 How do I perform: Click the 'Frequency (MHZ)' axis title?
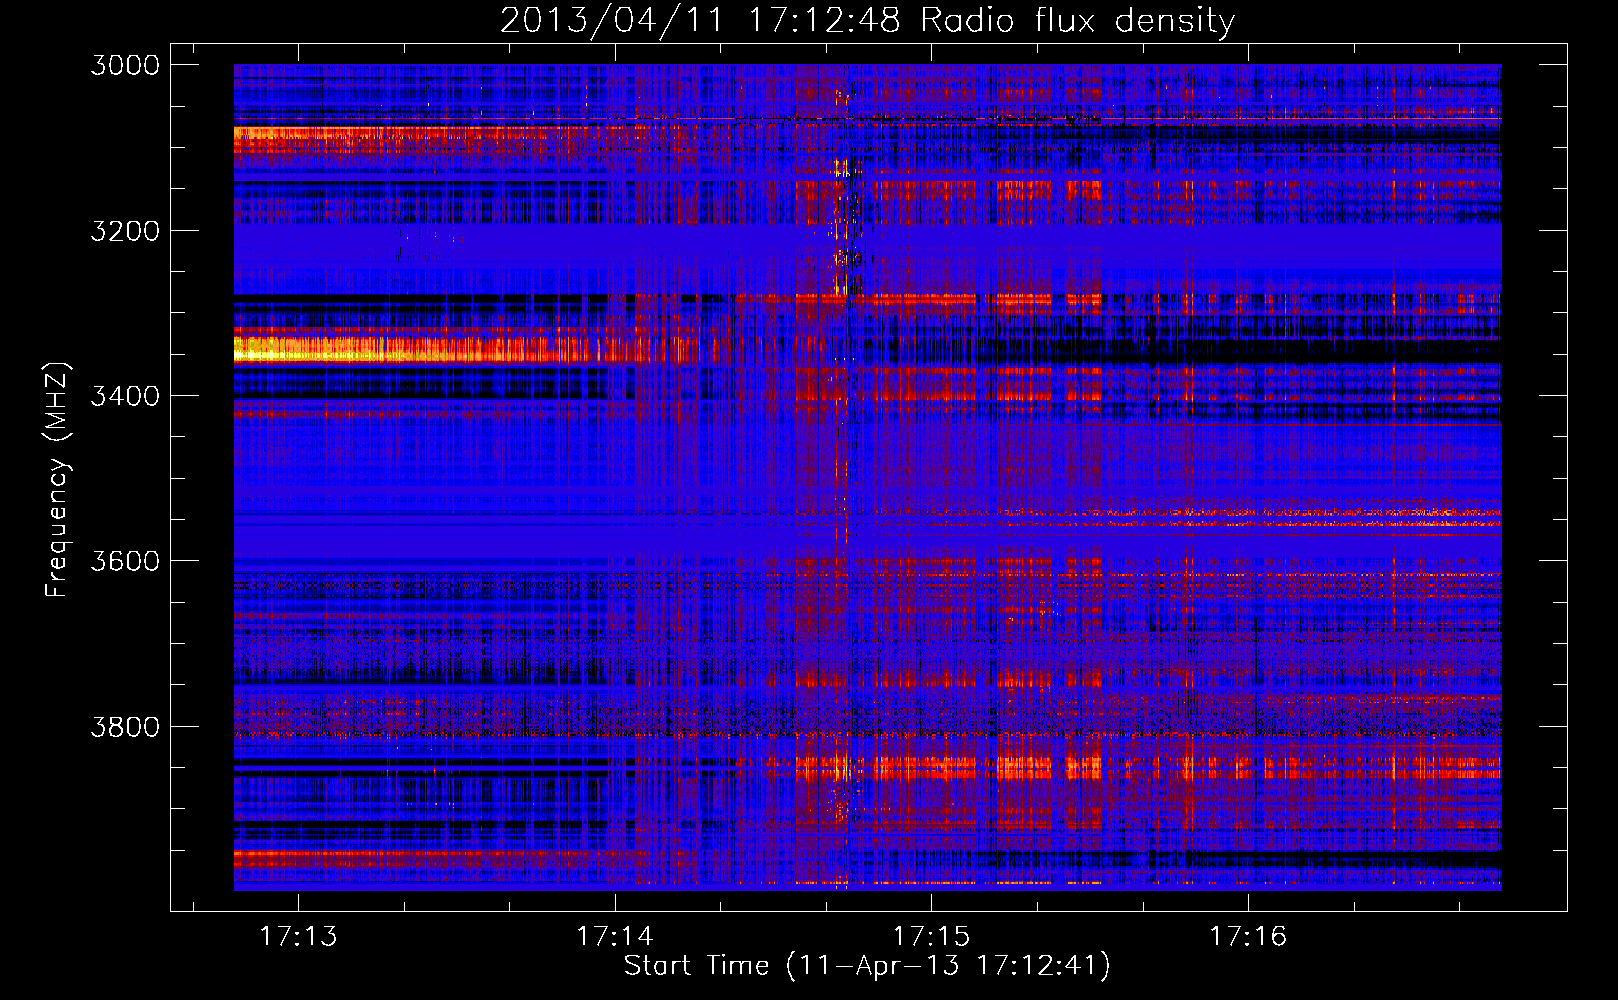(x=57, y=479)
